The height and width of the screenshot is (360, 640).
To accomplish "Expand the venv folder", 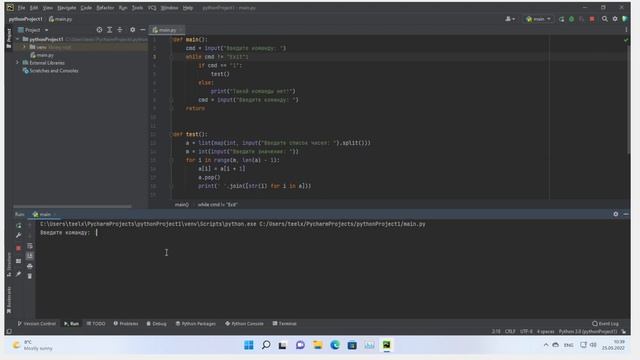I will (x=24, y=47).
